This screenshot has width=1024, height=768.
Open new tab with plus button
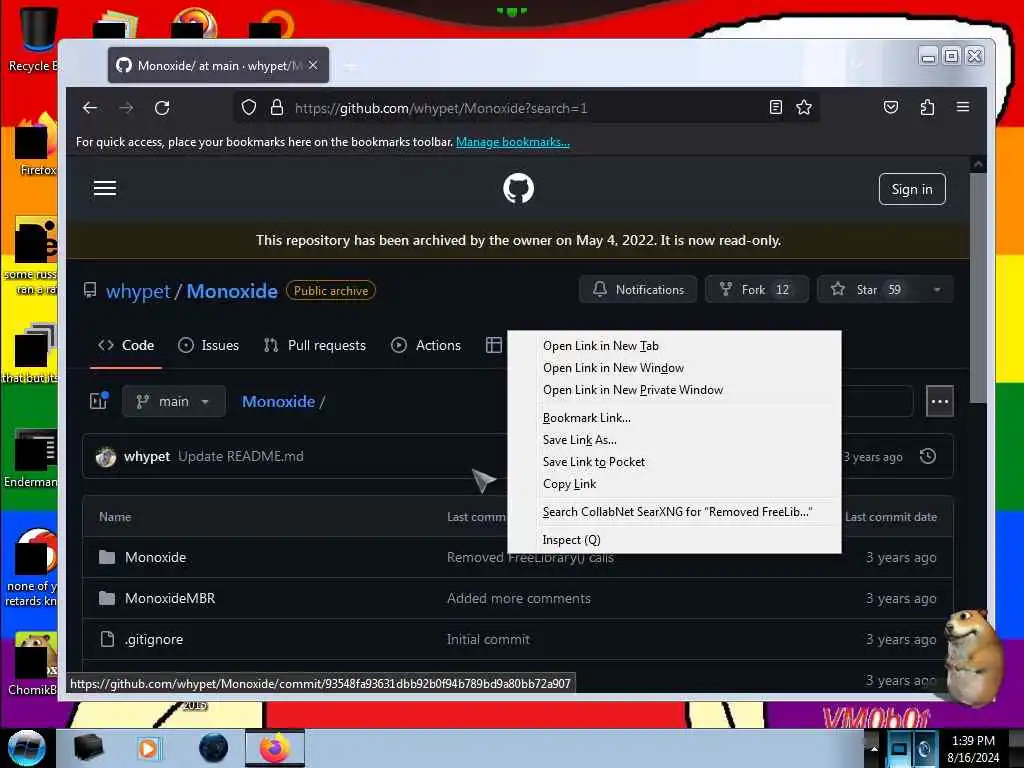pyautogui.click(x=351, y=66)
